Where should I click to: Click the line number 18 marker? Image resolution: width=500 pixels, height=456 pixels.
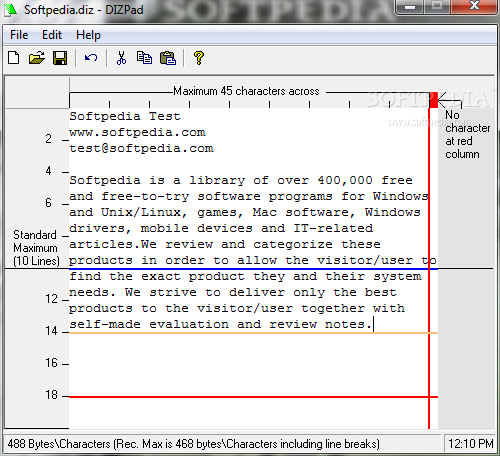[x=52, y=395]
